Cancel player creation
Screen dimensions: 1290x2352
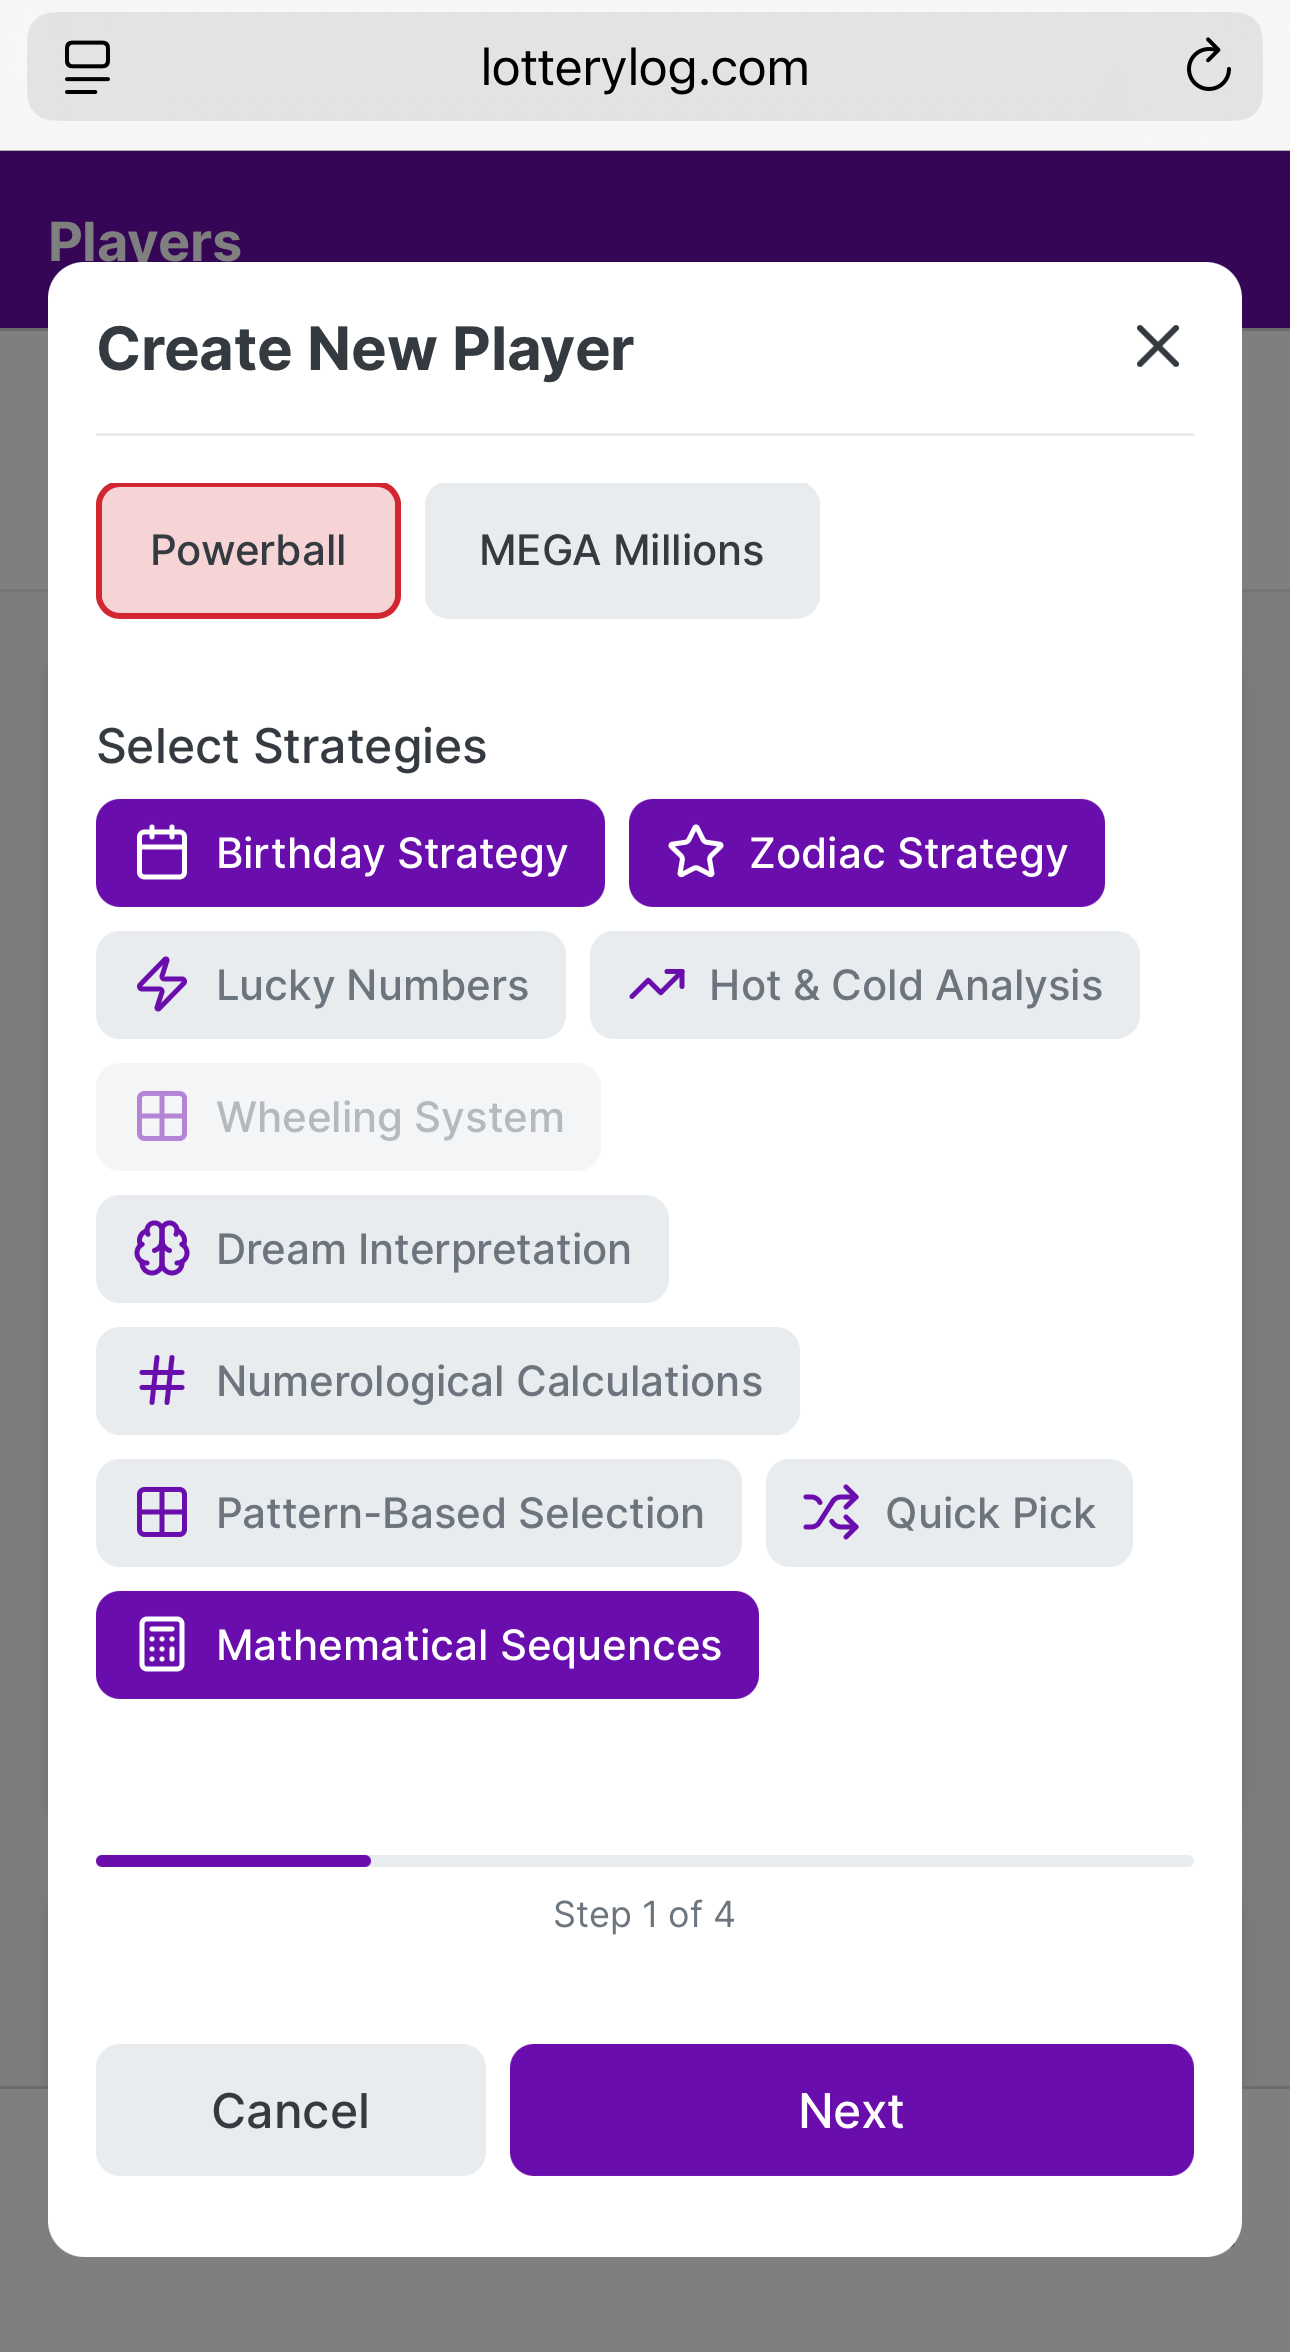coord(290,2110)
